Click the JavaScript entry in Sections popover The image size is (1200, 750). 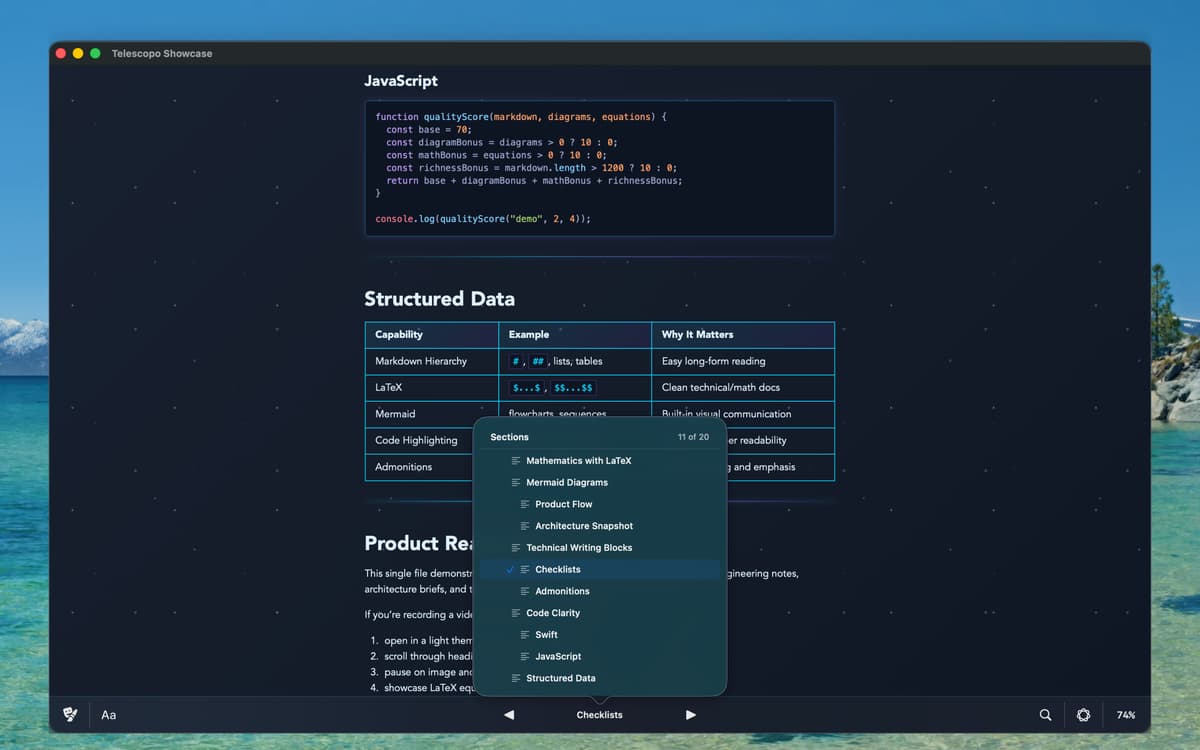(557, 657)
